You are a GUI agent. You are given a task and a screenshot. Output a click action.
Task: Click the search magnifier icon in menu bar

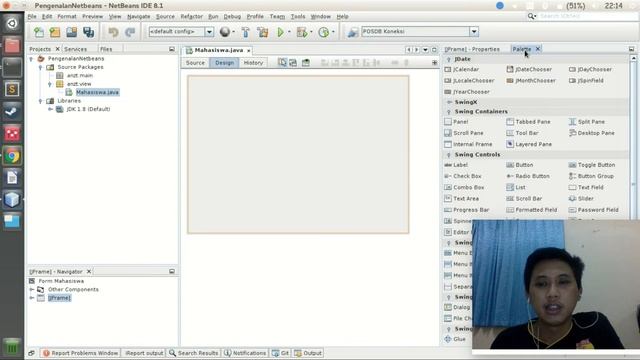pyautogui.click(x=531, y=16)
